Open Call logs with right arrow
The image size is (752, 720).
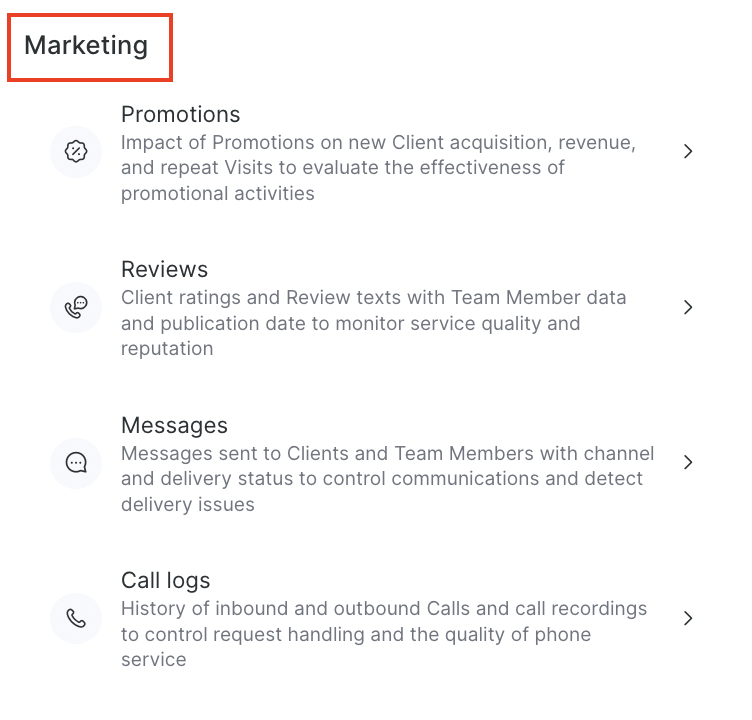tap(688, 618)
